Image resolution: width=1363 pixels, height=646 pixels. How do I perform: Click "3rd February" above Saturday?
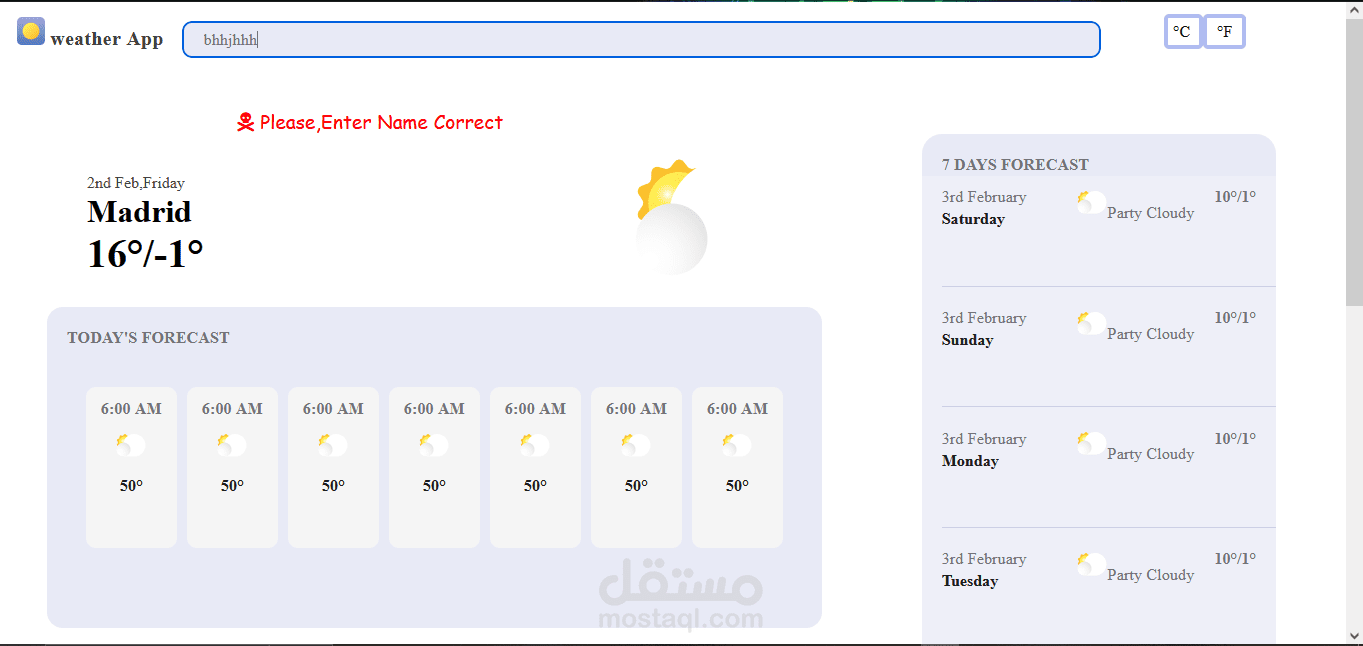point(984,197)
